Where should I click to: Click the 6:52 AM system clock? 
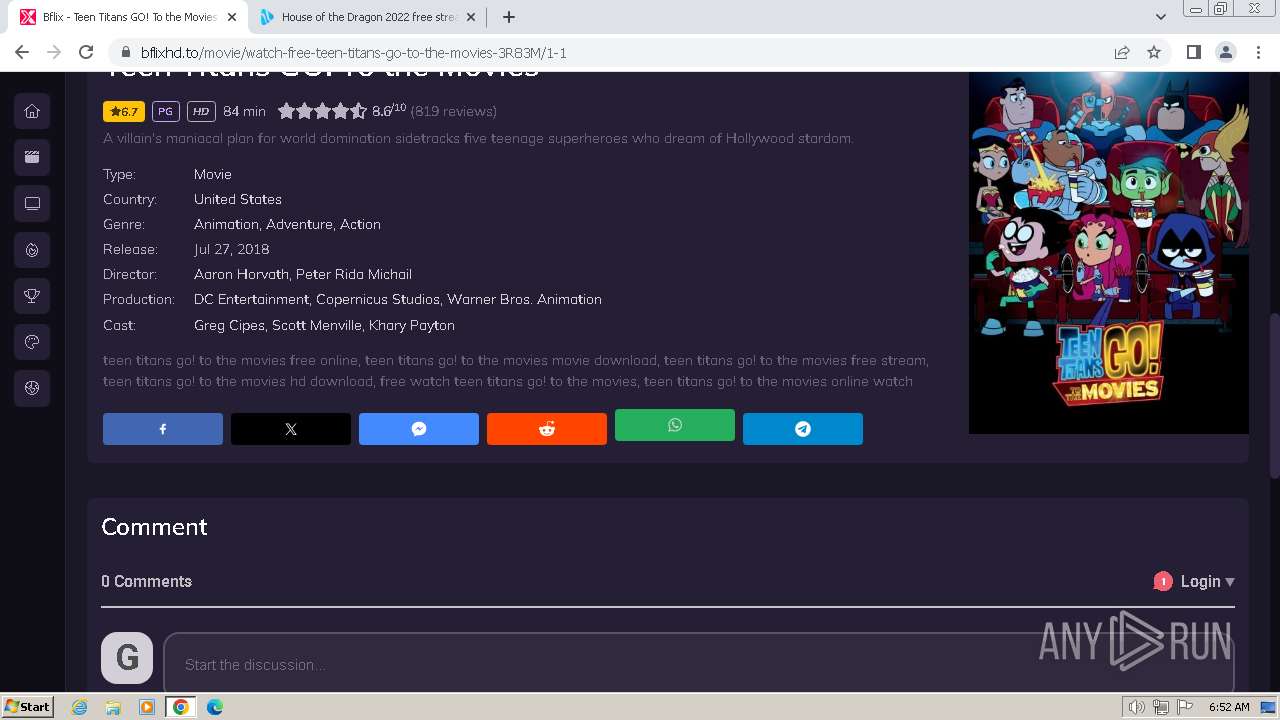coord(1229,707)
